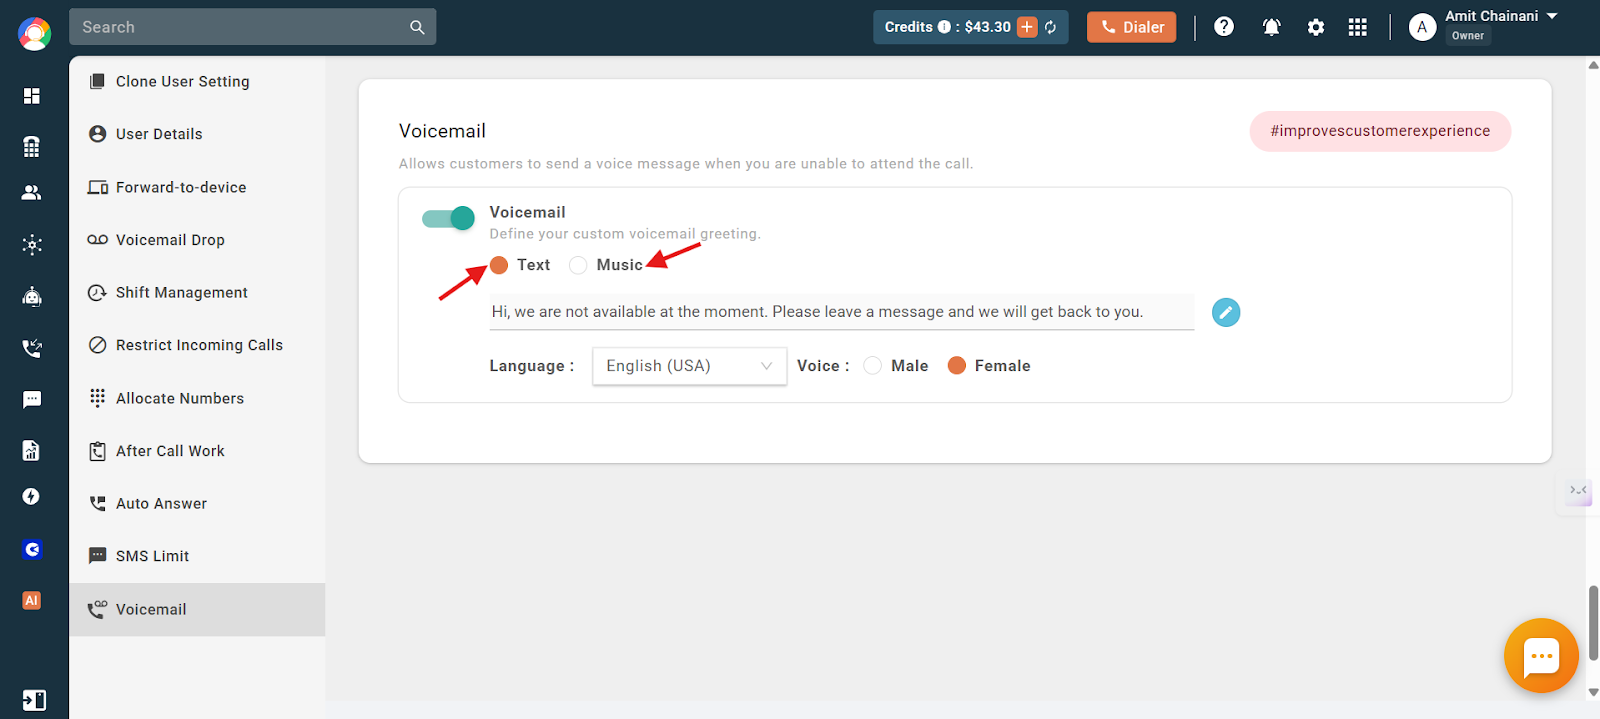This screenshot has height=719, width=1600.
Task: Expand the Amit Chainani account menu arrow
Action: [1552, 16]
